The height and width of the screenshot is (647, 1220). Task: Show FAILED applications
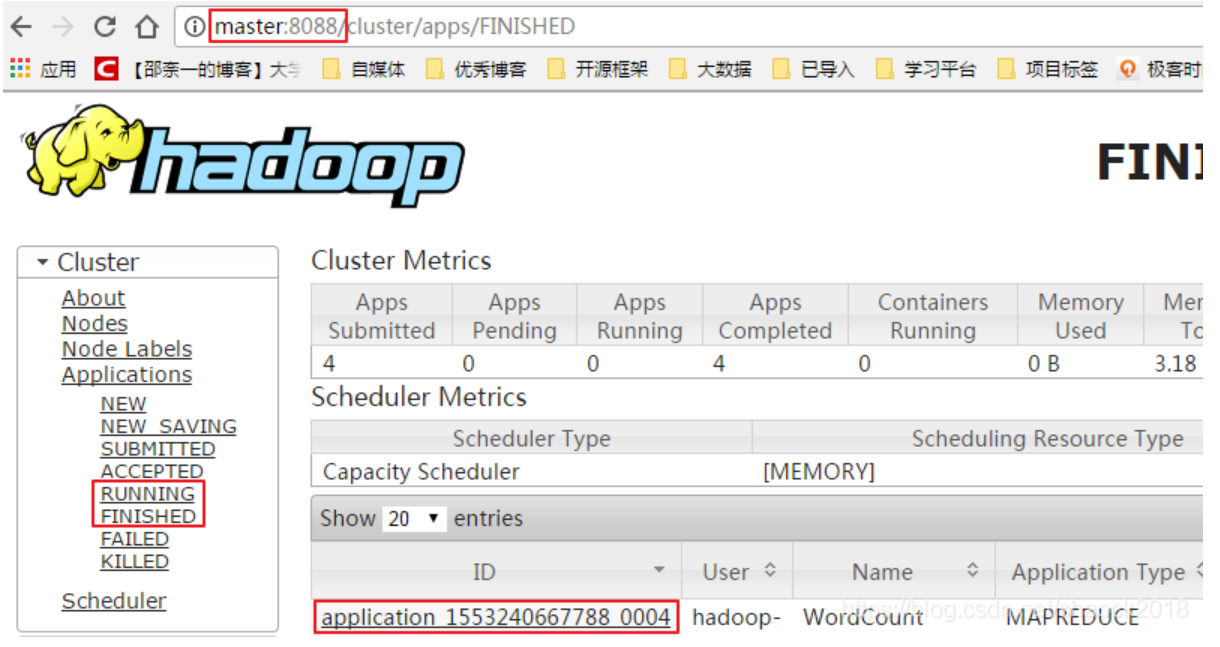coord(134,538)
